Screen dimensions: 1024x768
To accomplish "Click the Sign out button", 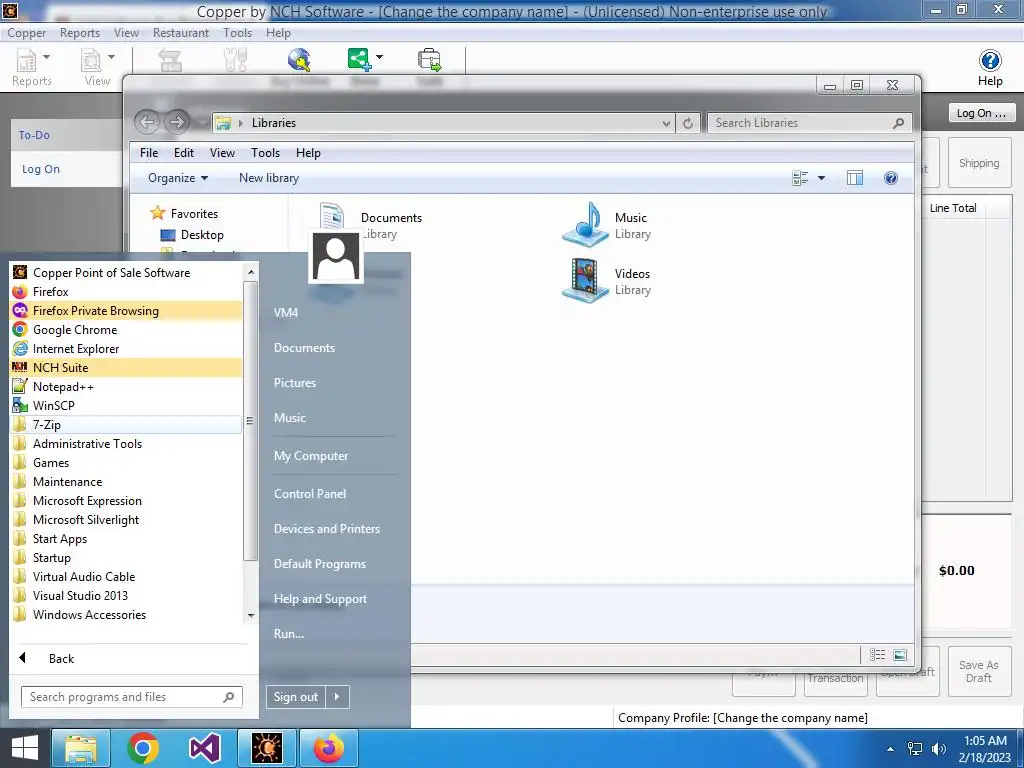I will 295,697.
